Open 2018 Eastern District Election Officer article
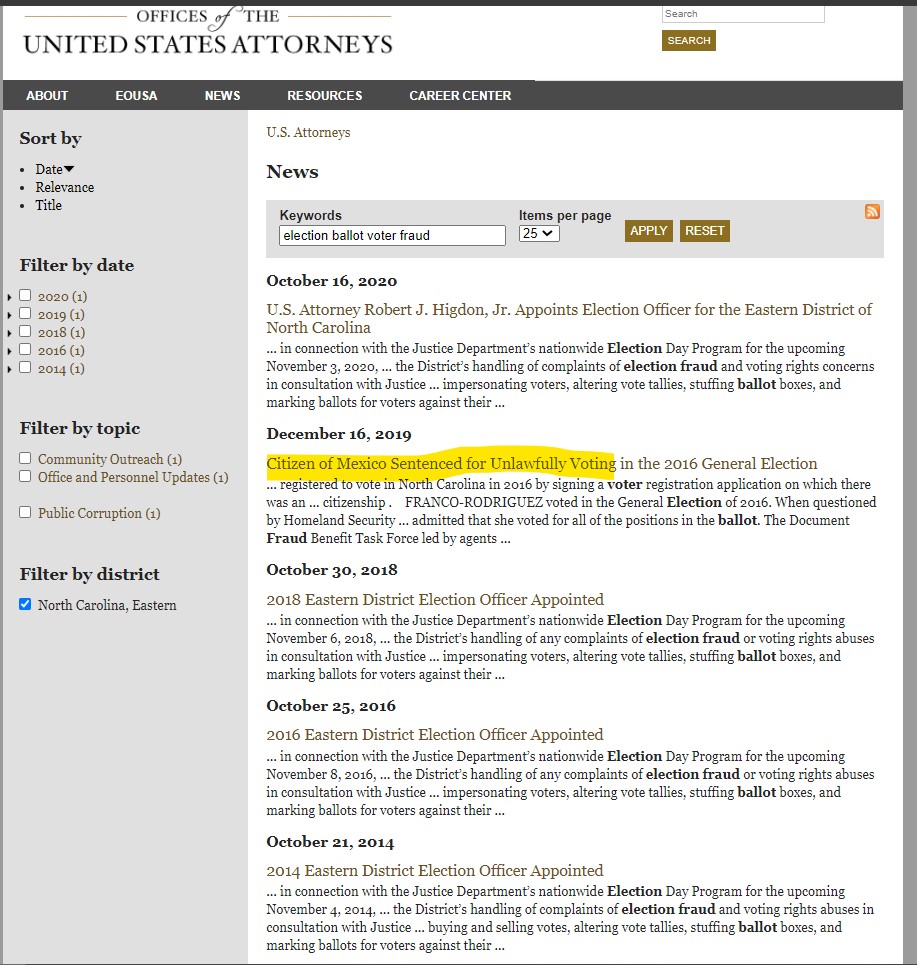The image size is (917, 965). click(x=435, y=599)
